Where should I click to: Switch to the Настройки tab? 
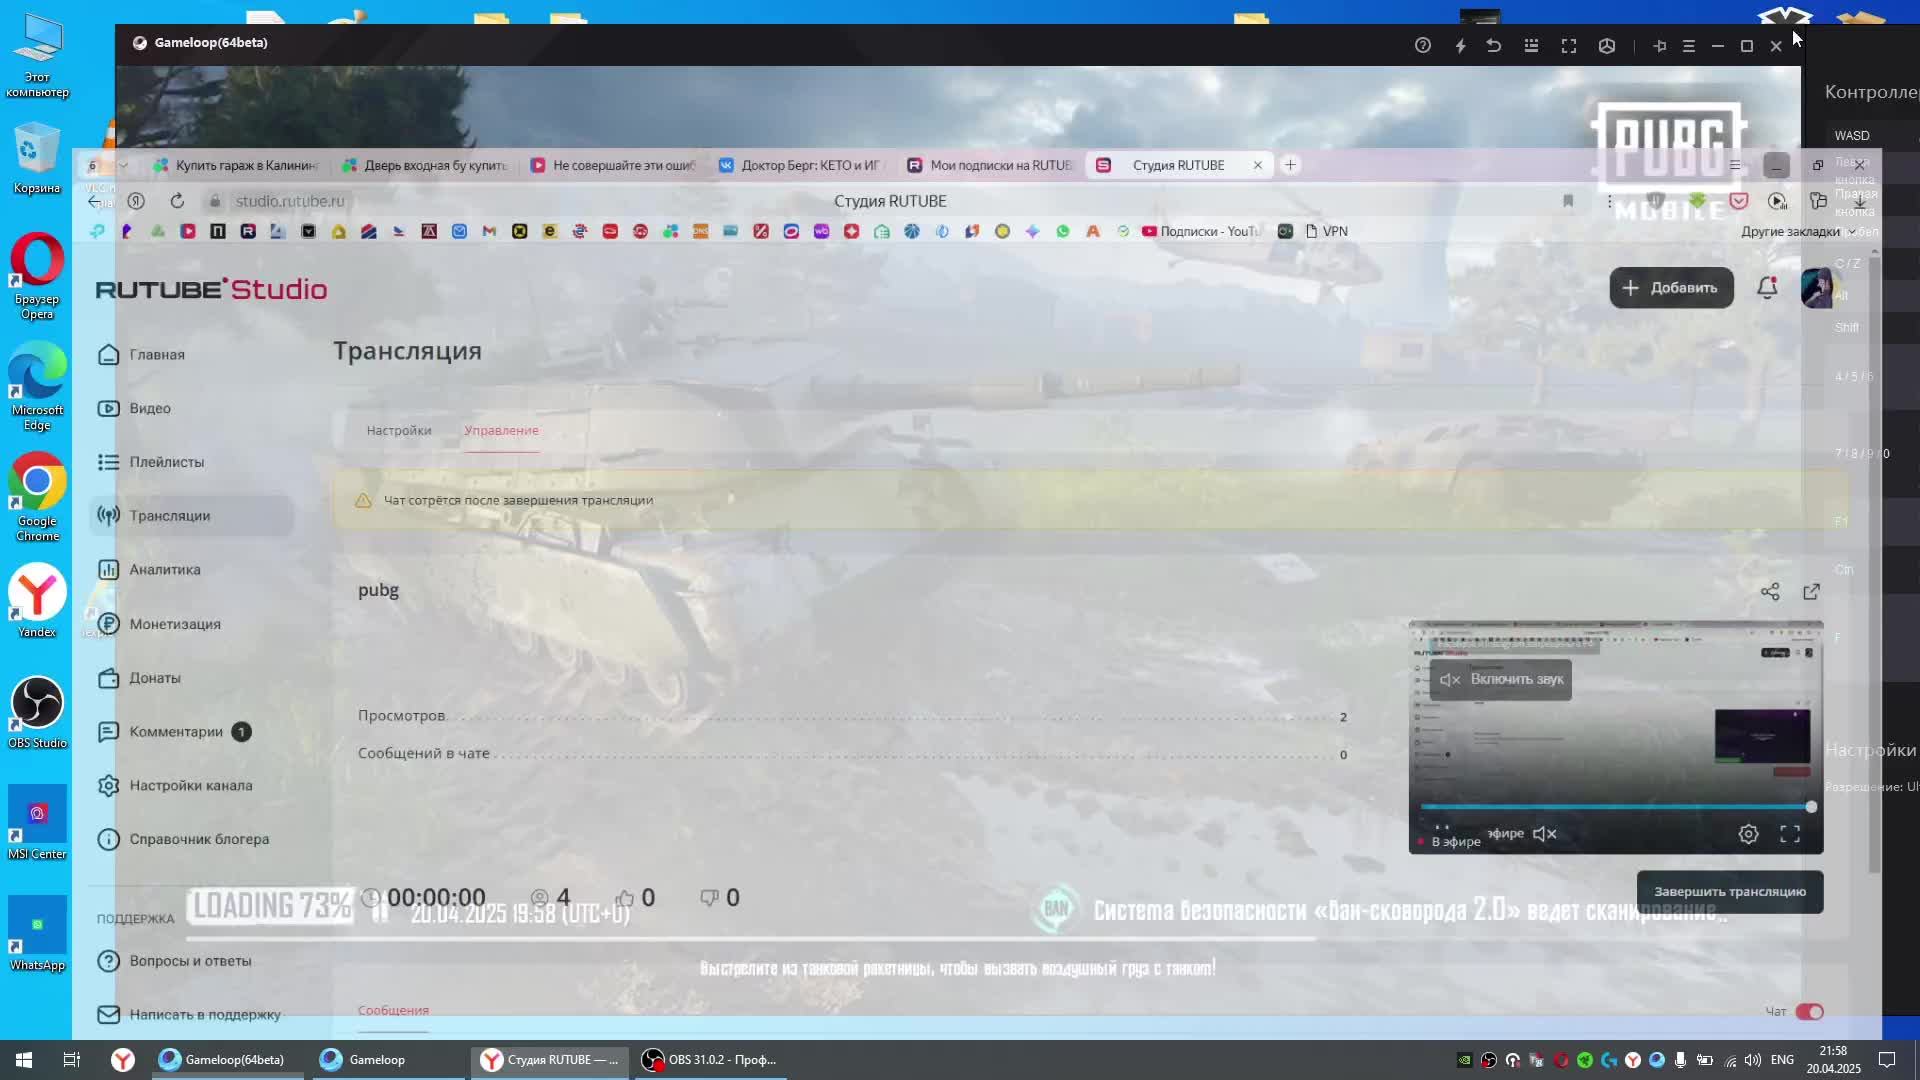399,431
